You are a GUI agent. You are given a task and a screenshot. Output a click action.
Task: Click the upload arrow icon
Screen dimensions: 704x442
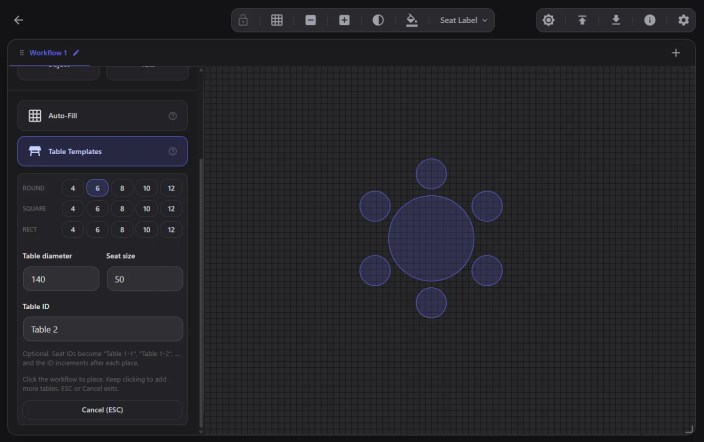tap(582, 20)
